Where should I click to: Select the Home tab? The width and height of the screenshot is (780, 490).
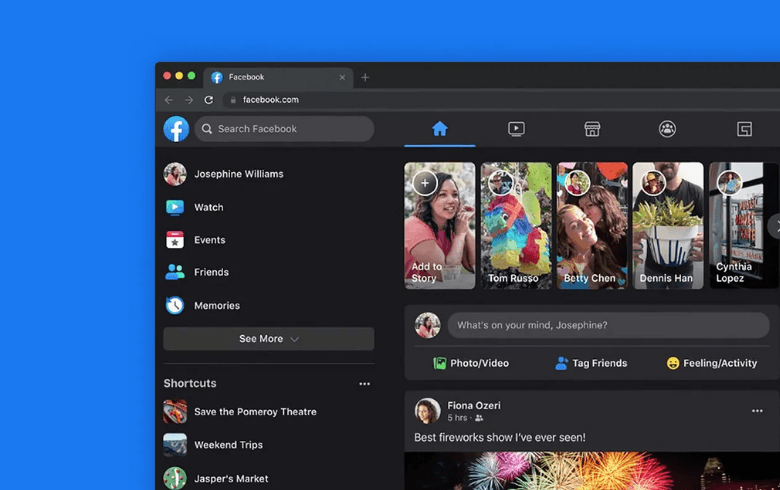pyautogui.click(x=439, y=129)
